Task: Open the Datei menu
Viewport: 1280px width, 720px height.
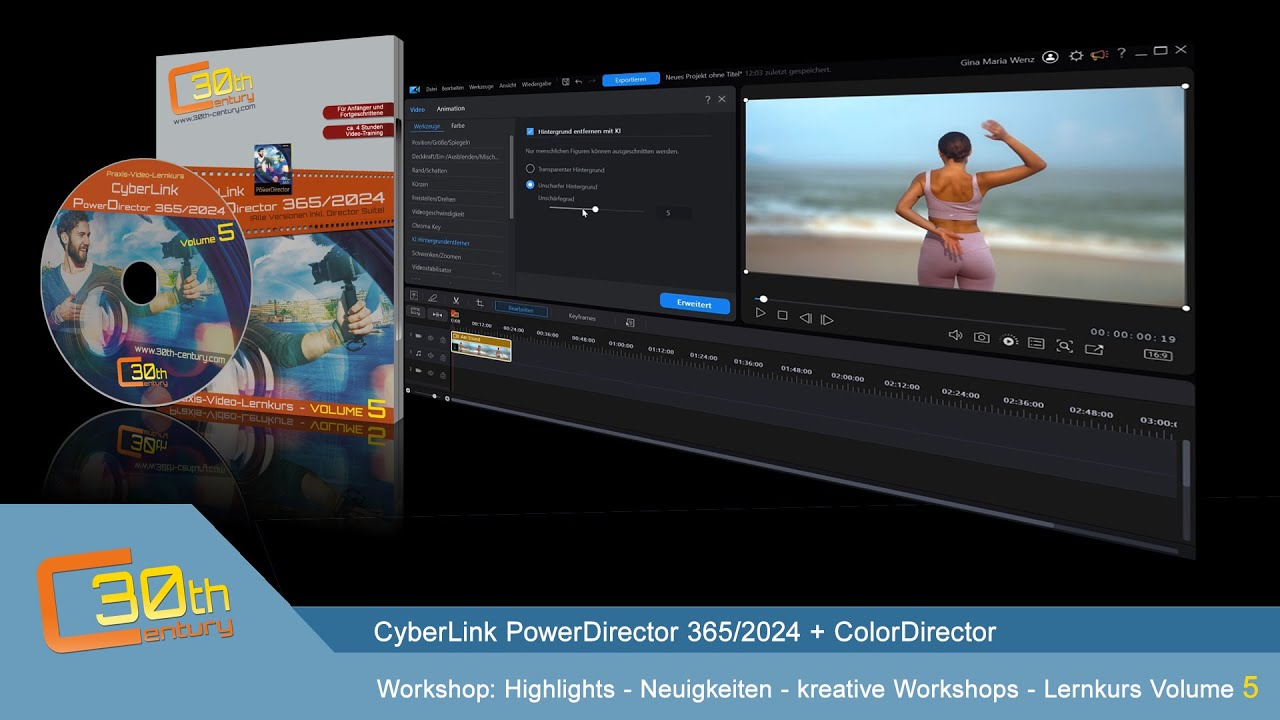Action: 431,89
